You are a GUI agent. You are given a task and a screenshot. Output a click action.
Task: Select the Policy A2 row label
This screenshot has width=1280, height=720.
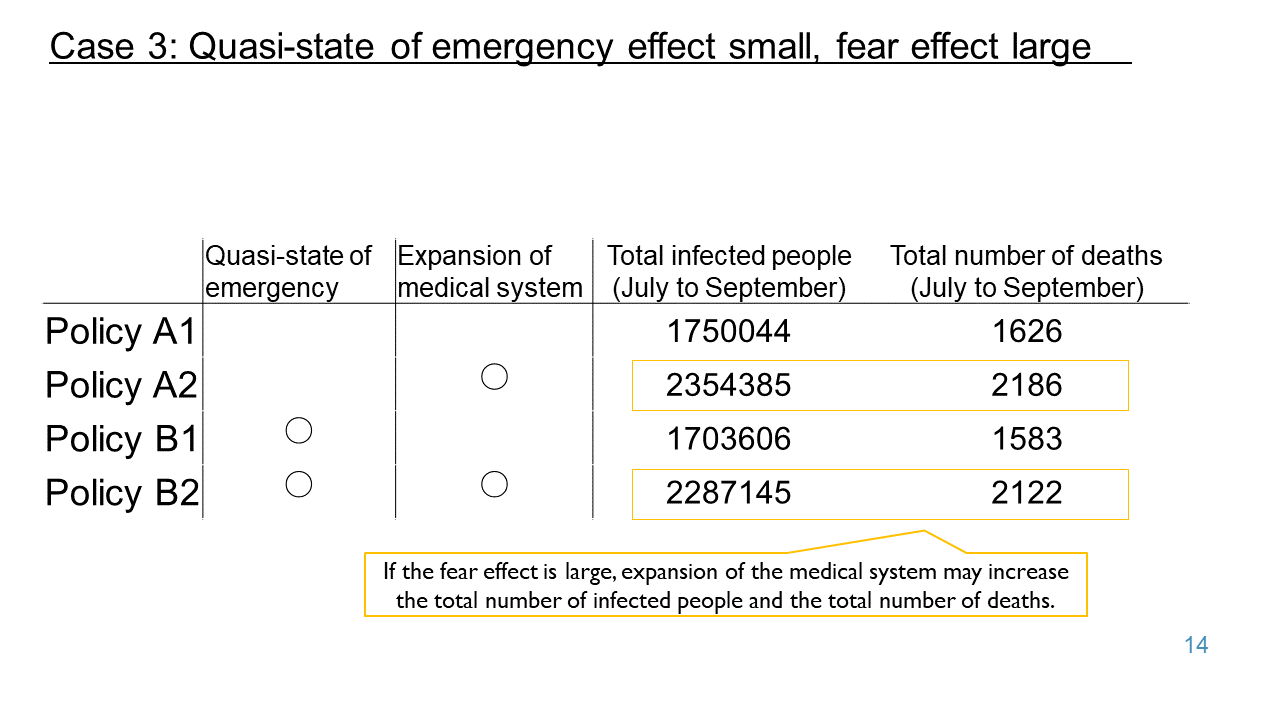coord(121,386)
